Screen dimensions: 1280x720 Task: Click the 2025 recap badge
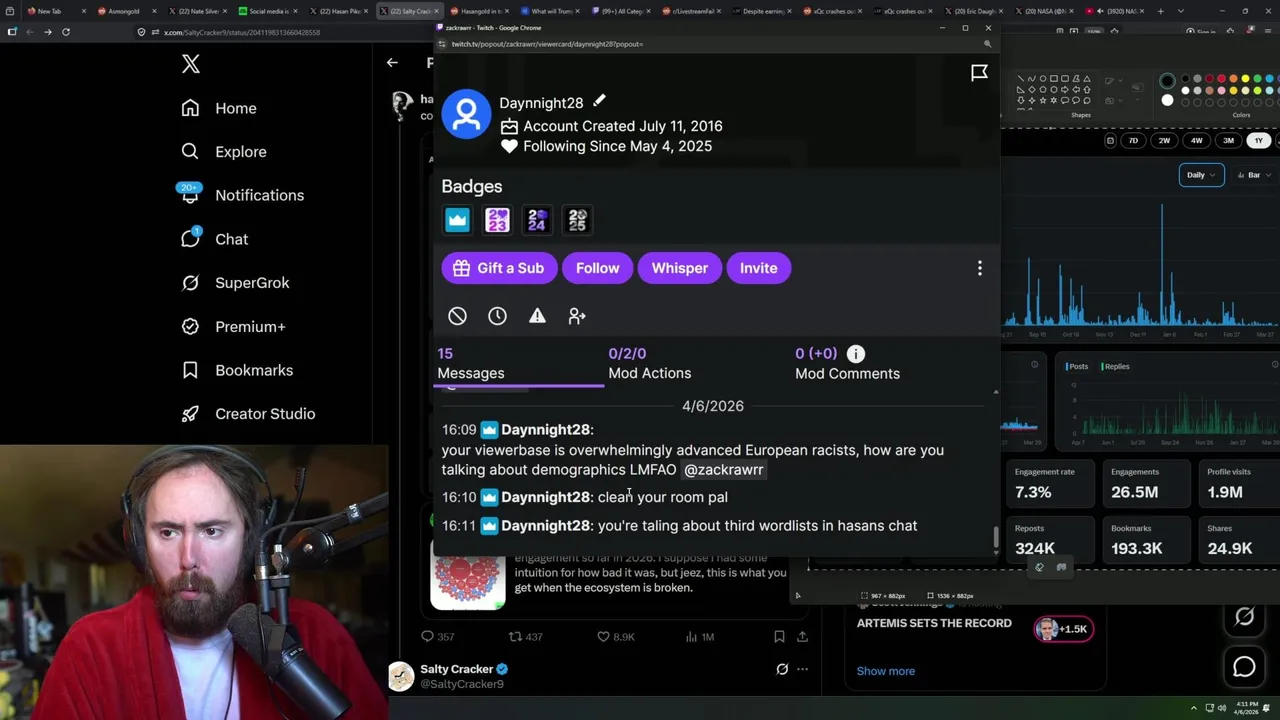[x=577, y=220]
